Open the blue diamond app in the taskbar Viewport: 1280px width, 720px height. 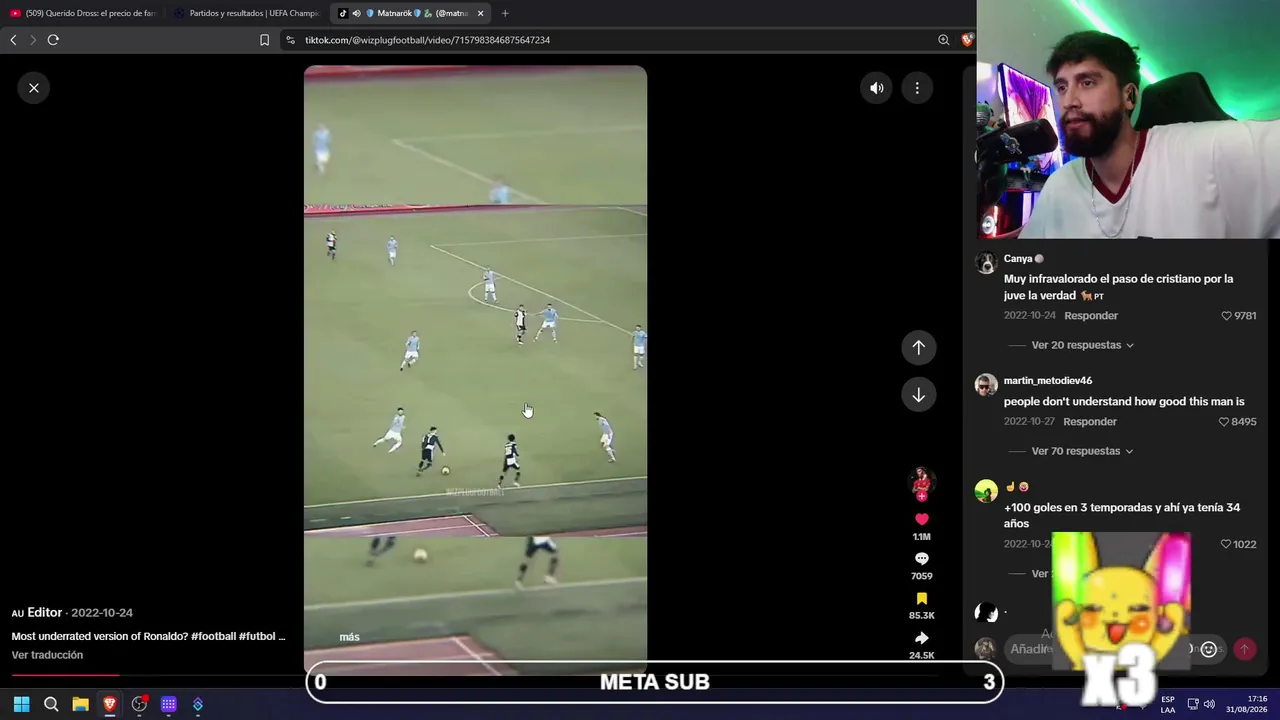(198, 704)
